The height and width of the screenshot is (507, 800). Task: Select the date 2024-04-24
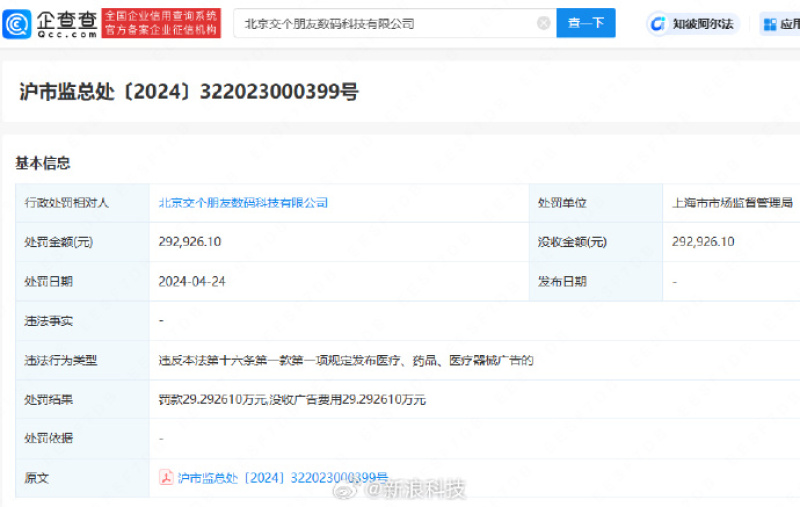[192, 281]
